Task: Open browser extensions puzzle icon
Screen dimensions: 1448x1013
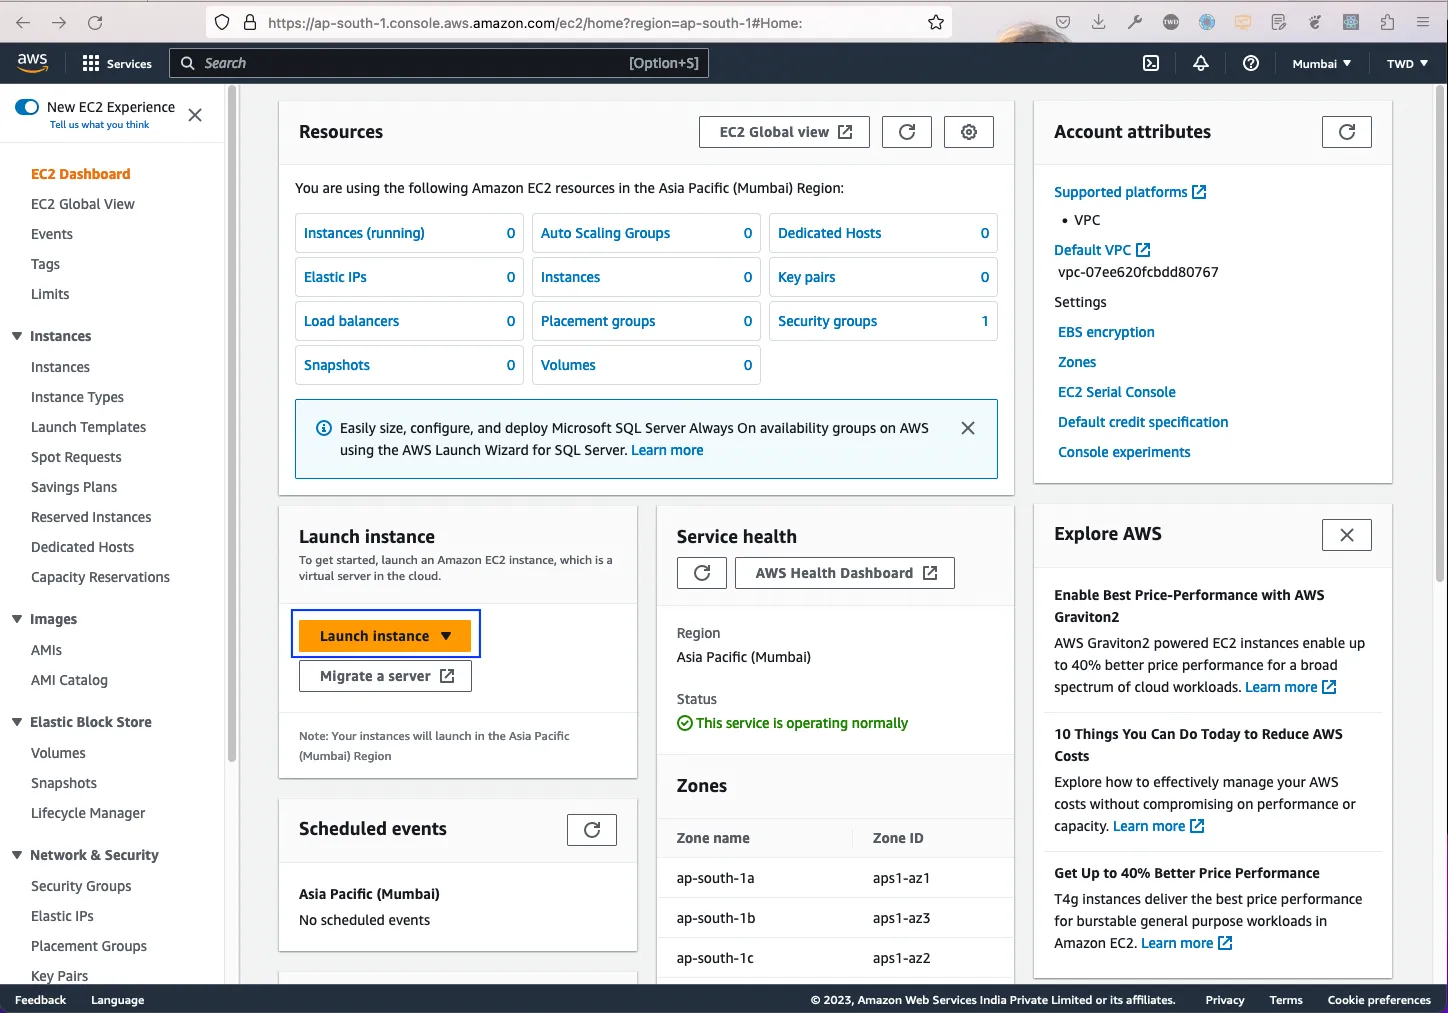Action: [1387, 22]
